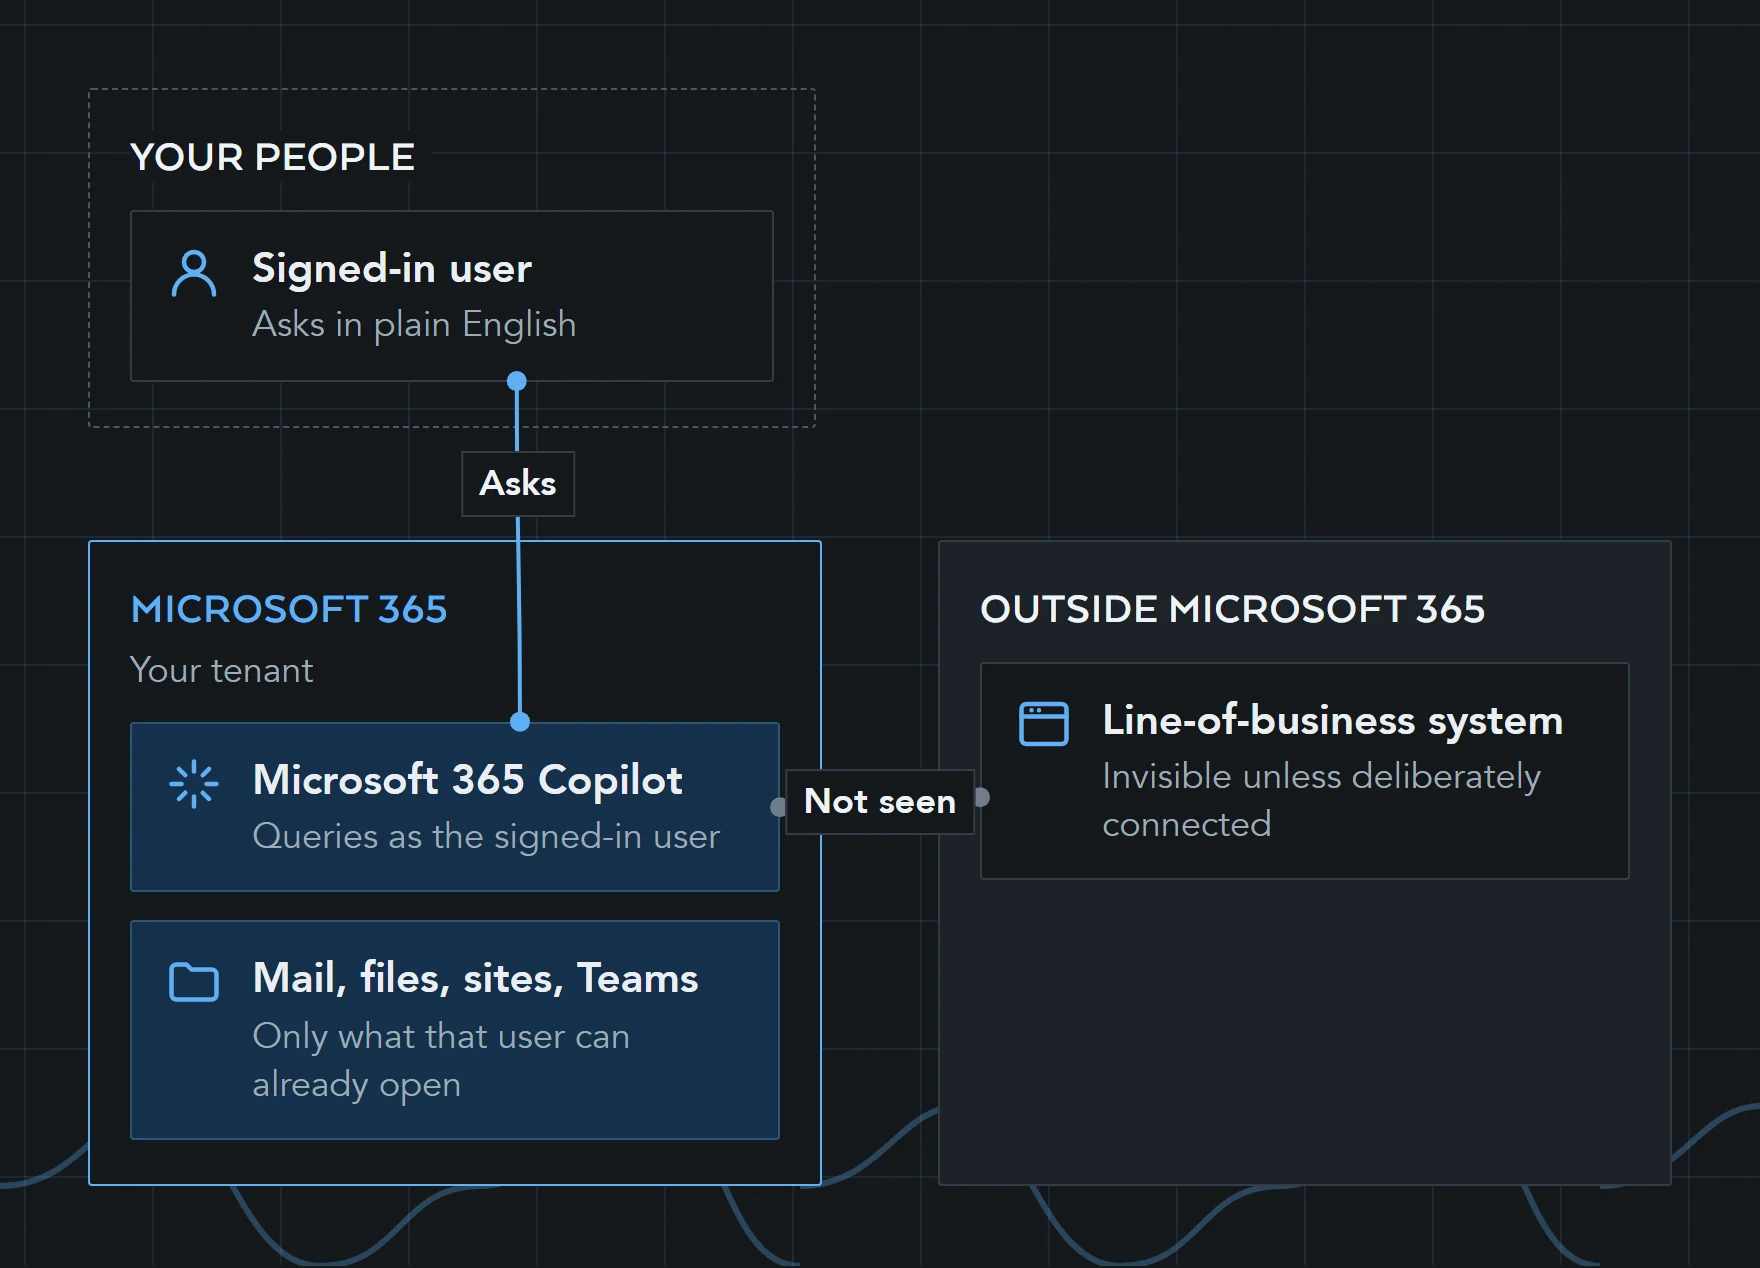Screen dimensions: 1760x1268
Task: Click the "Microsoft 365 Copilot" title
Action: 468,780
